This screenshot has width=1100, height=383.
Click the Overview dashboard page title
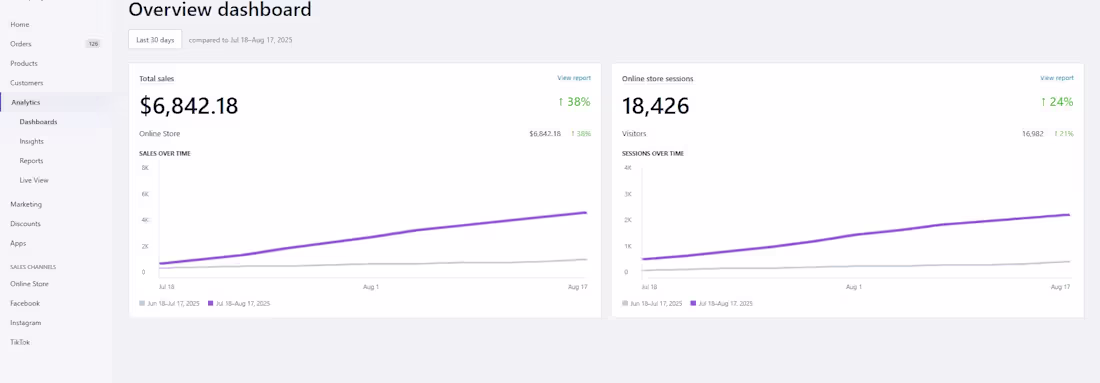(x=220, y=10)
